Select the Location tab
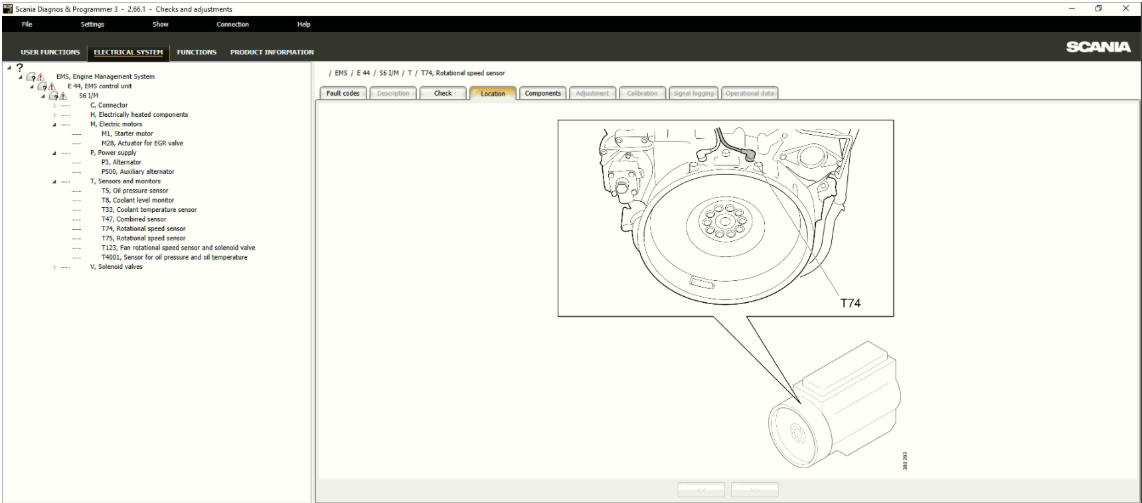1142x503 pixels. point(493,93)
